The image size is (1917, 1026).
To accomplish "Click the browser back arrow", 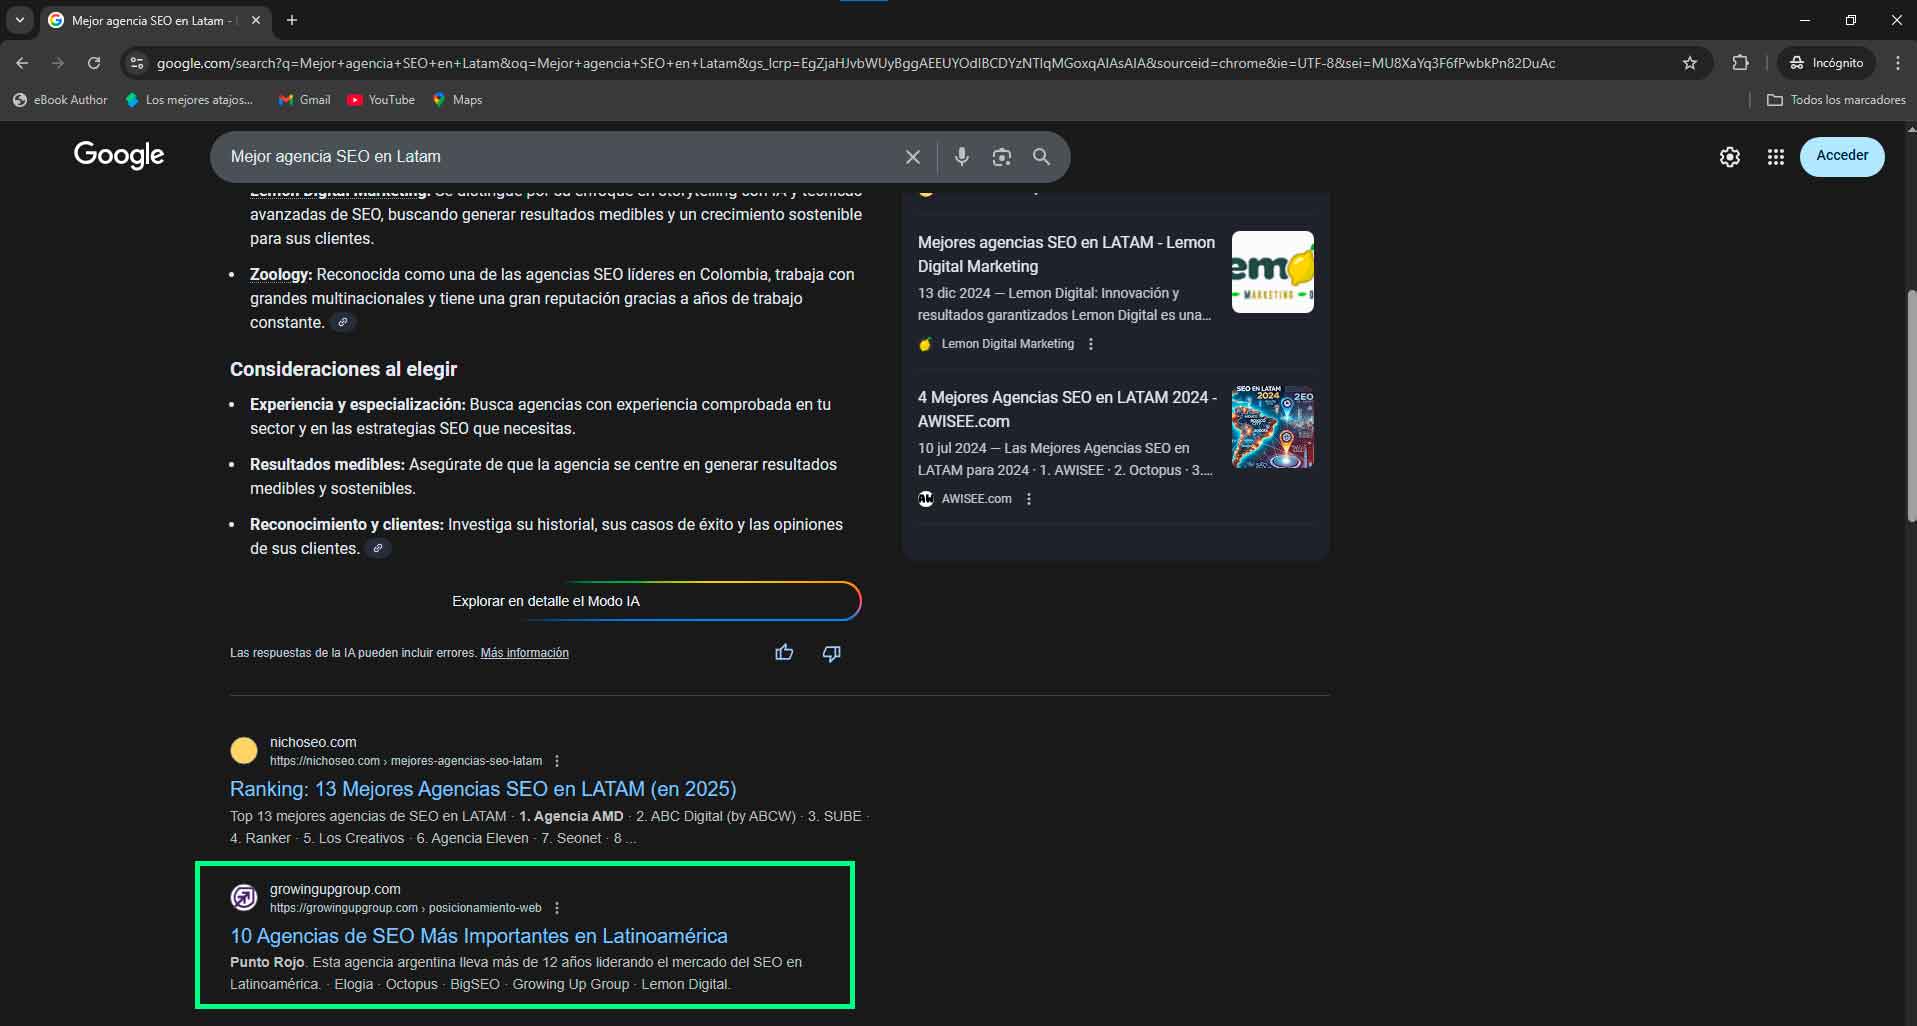I will point(22,63).
